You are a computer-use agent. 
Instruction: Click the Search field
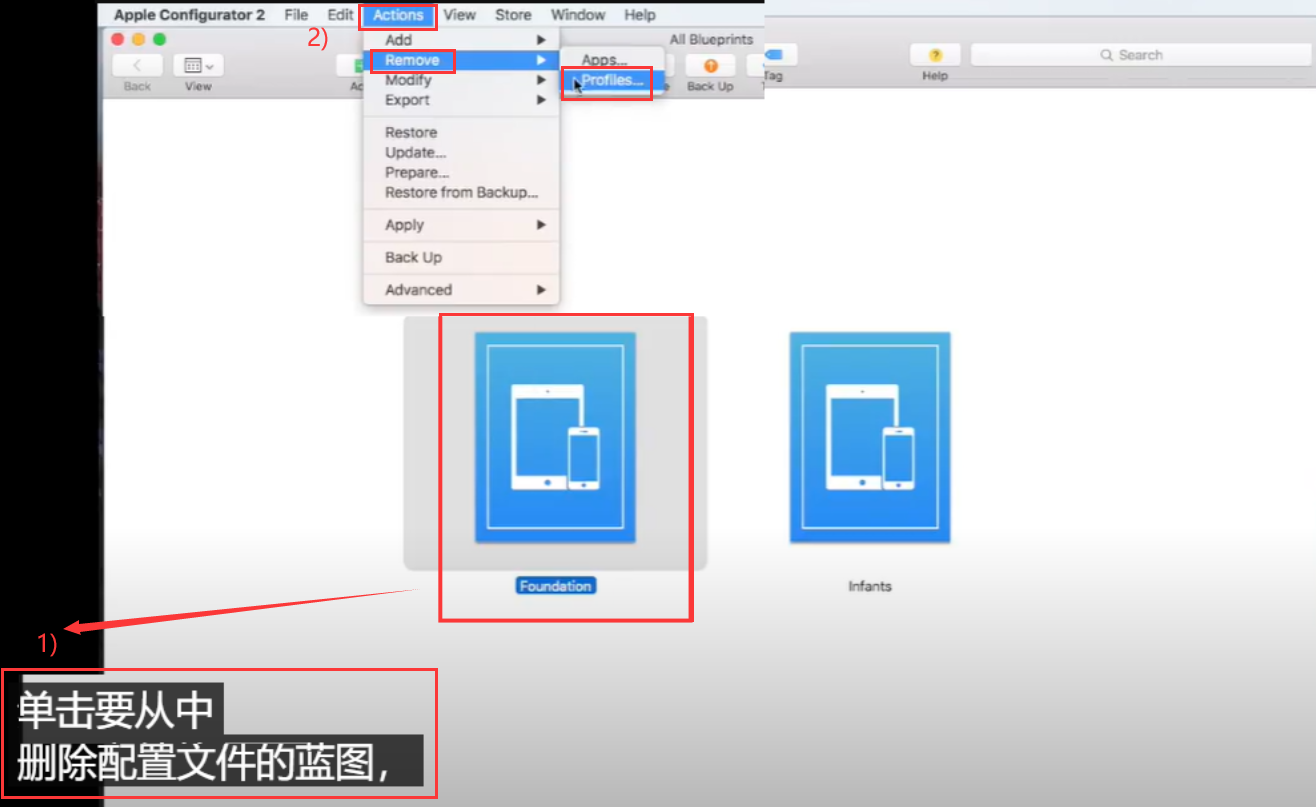(x=1140, y=55)
